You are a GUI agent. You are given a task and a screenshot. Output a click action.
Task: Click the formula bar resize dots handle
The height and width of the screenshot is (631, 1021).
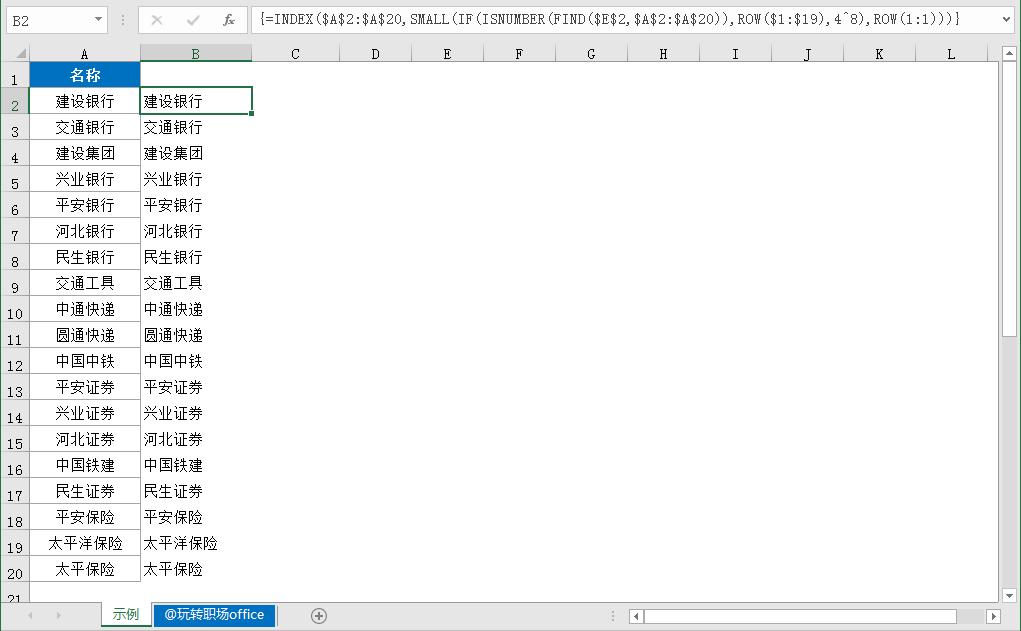coord(122,20)
